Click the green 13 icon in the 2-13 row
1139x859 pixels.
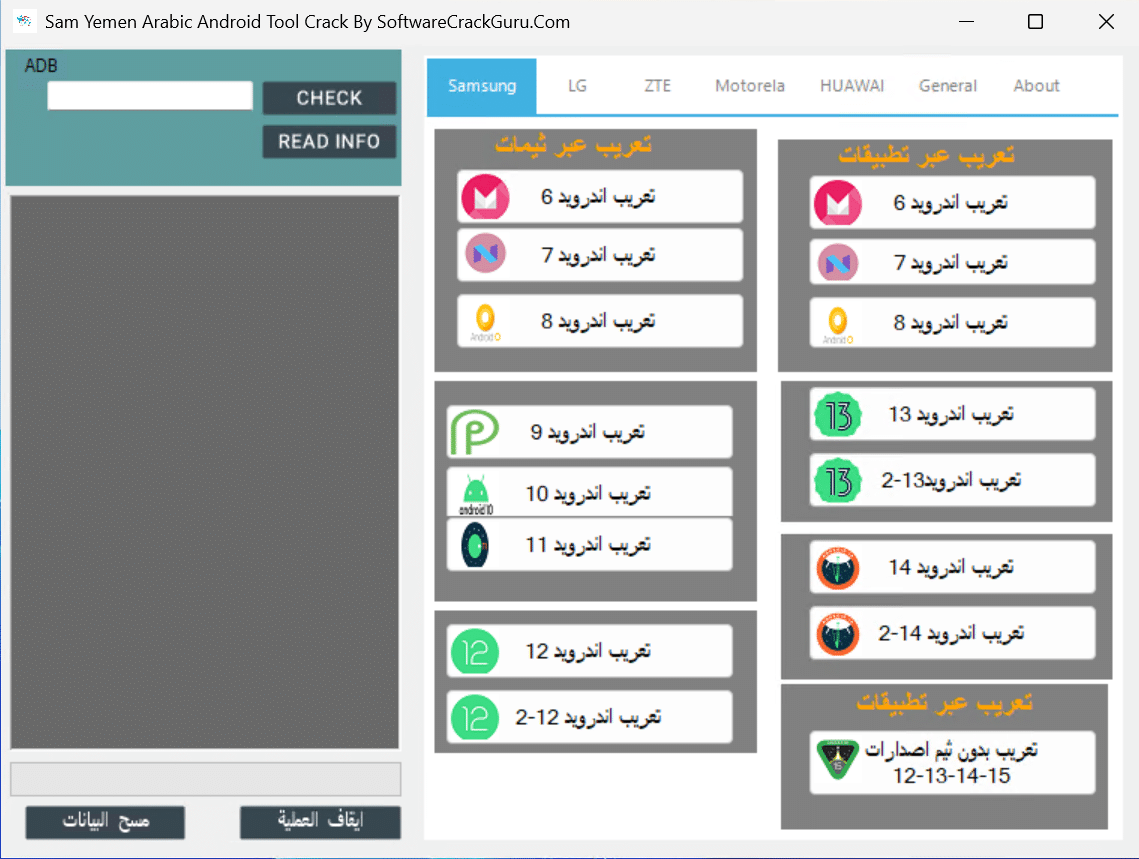(x=838, y=481)
